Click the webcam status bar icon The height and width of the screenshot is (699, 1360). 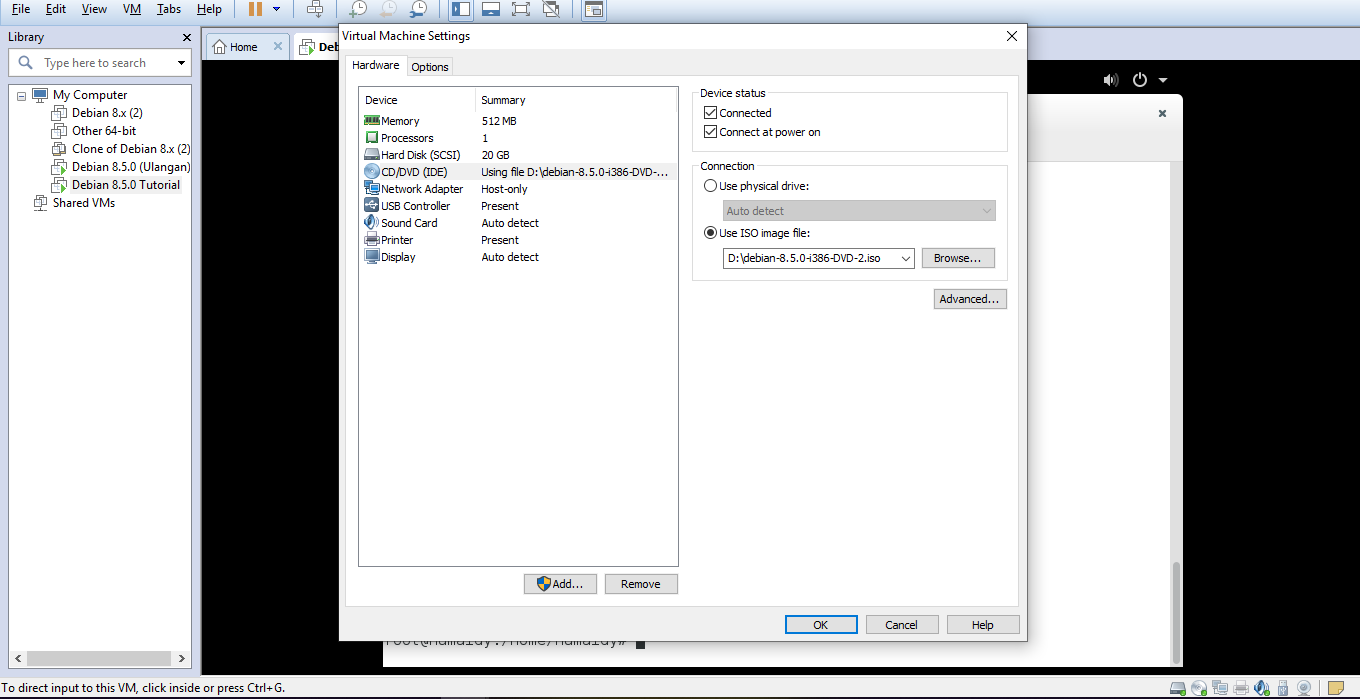1304,688
